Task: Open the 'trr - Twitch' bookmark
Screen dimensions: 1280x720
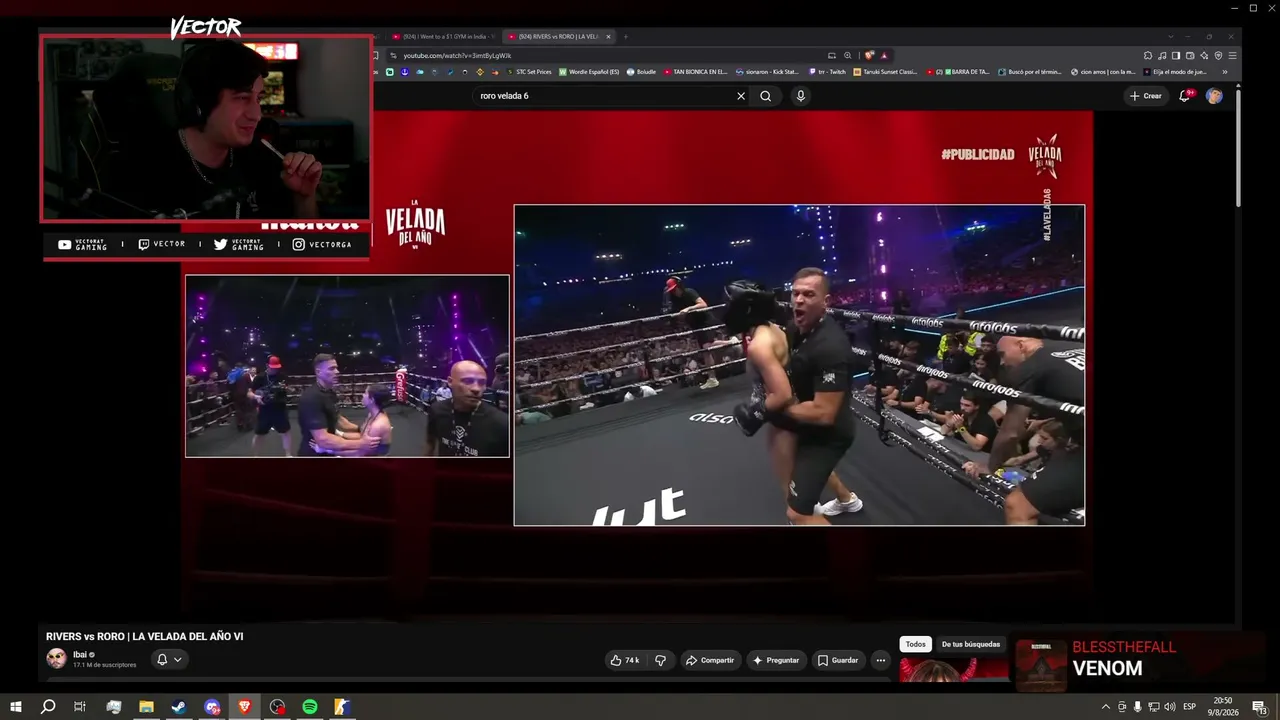Action: pos(827,72)
